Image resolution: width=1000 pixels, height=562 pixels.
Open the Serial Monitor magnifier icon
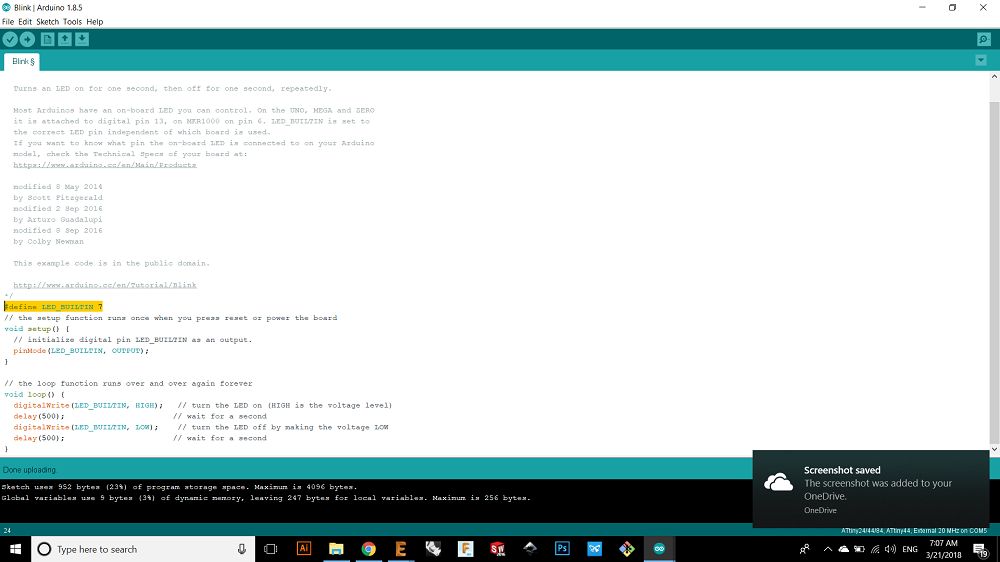[983, 40]
